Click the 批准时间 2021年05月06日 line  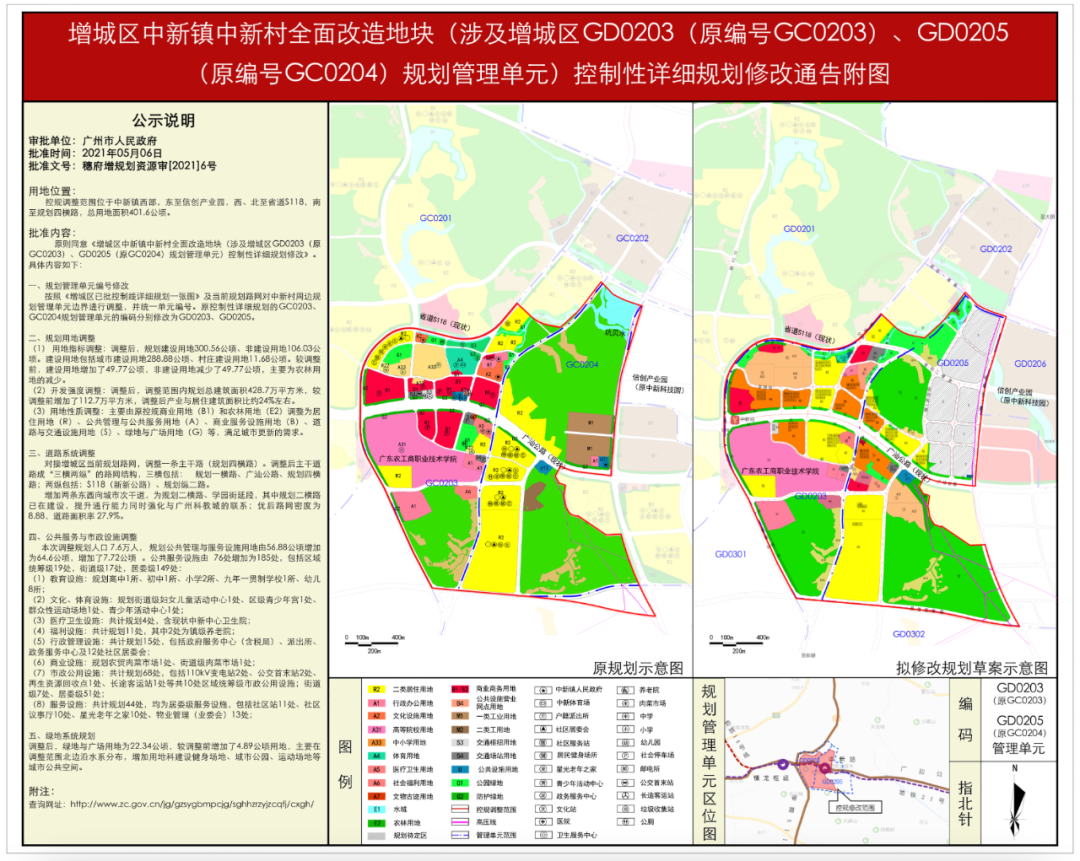tap(96, 154)
